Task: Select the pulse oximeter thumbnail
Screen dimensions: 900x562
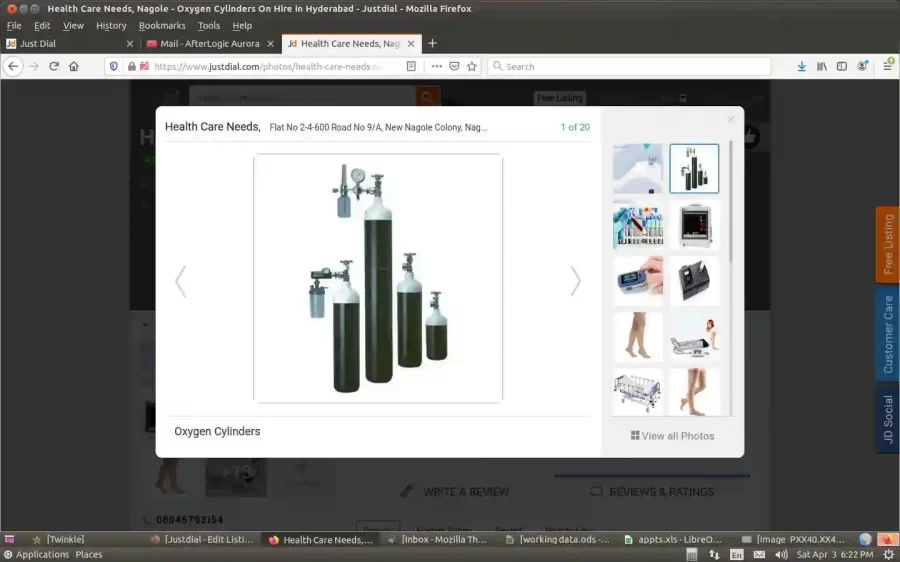Action: click(x=638, y=281)
